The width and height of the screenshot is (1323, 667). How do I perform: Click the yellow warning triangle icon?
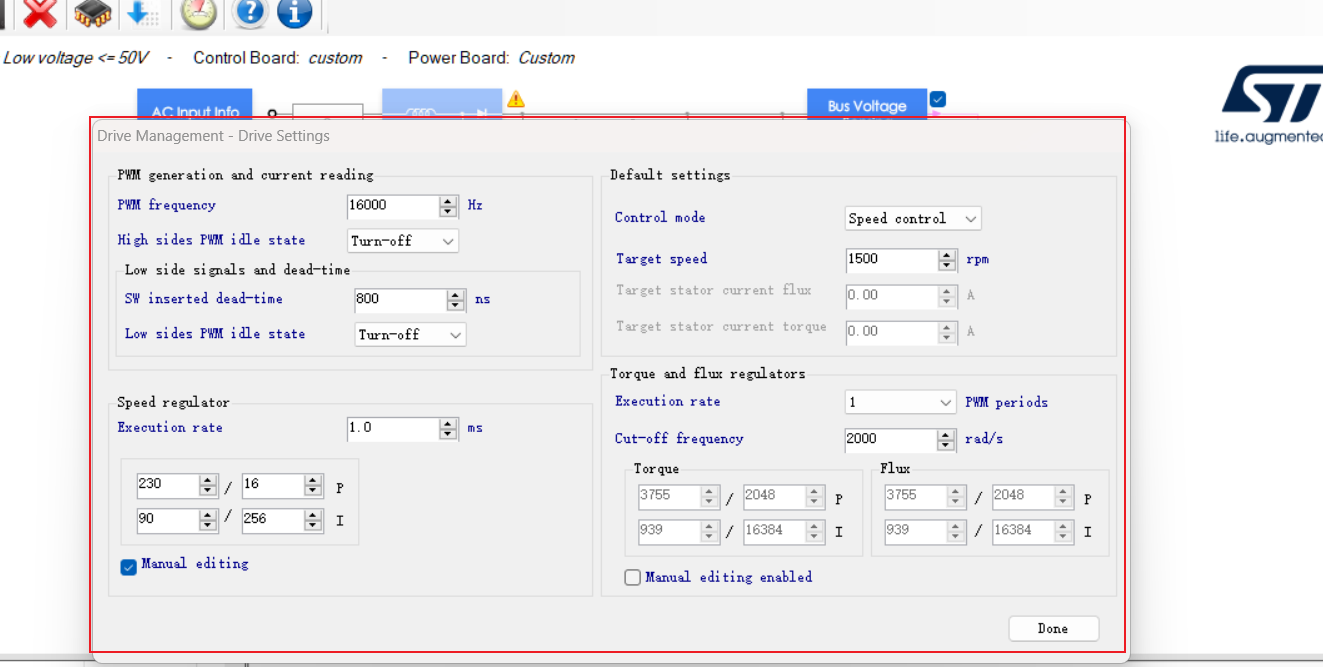click(x=516, y=99)
